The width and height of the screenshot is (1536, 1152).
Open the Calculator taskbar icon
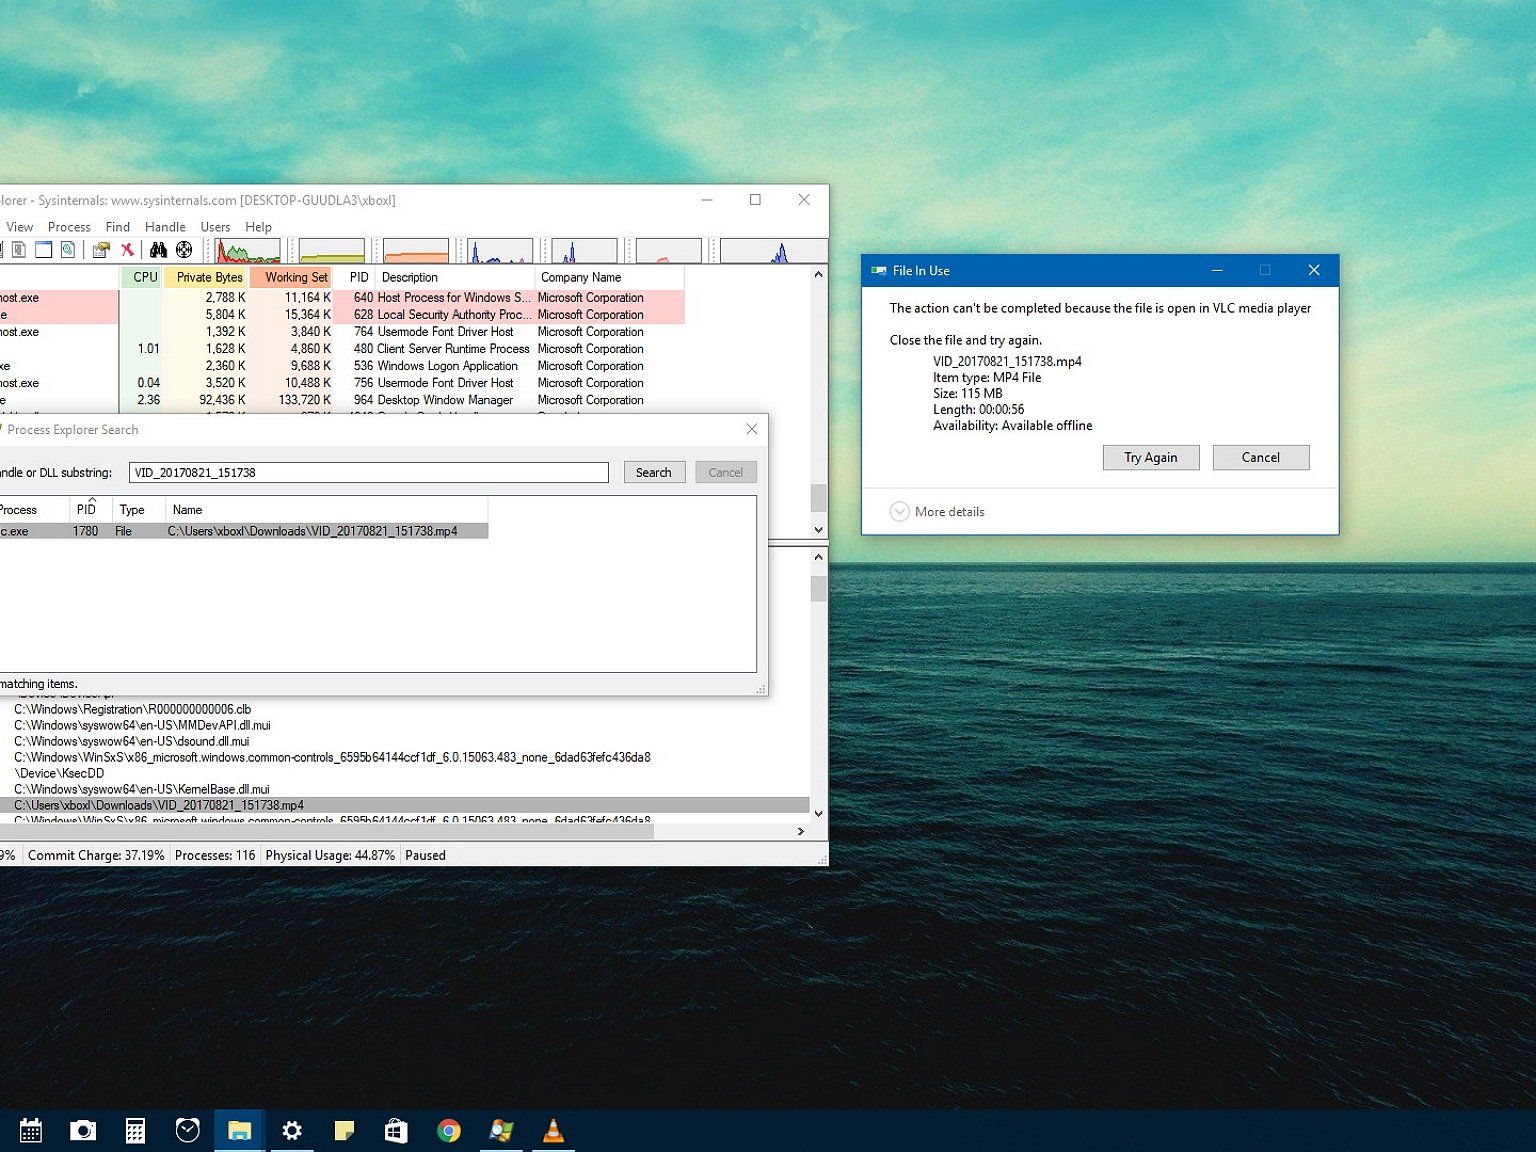(x=135, y=1131)
